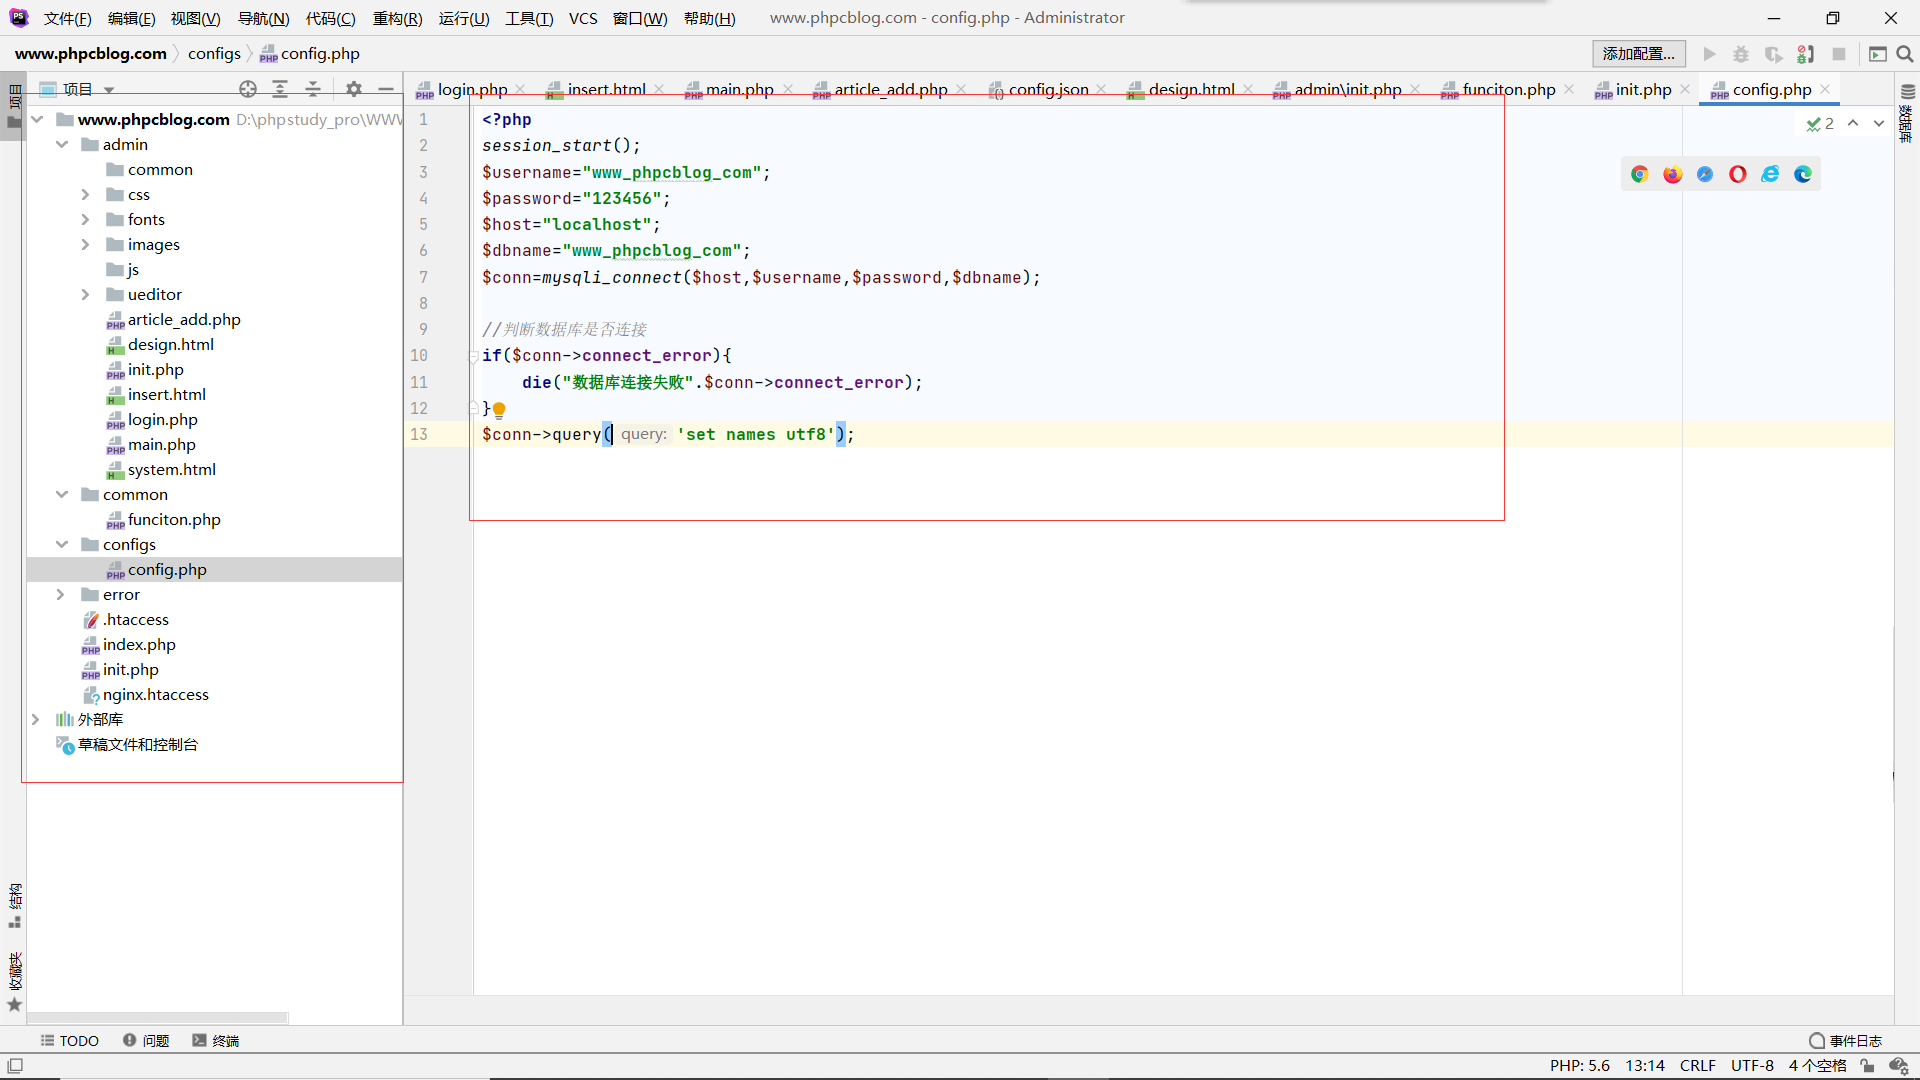
Task: Open Safari browser preview icon
Action: 1705,174
